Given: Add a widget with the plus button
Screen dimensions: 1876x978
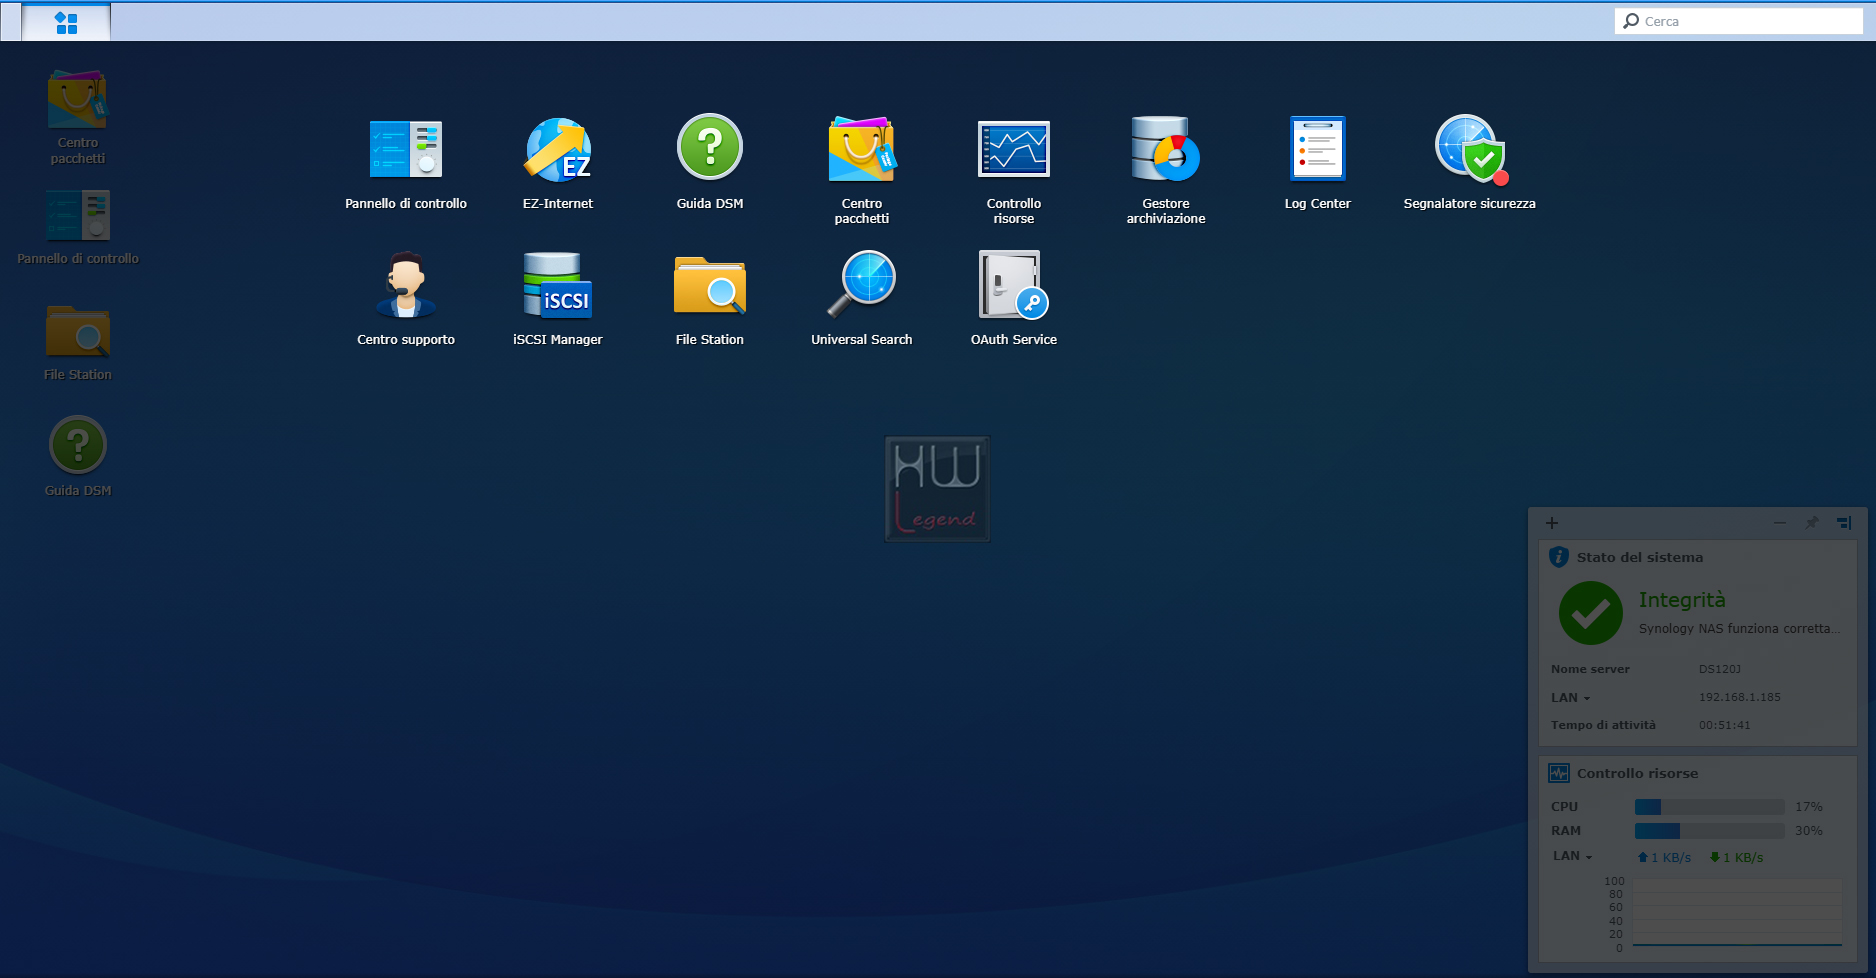Looking at the screenshot, I should (x=1552, y=523).
